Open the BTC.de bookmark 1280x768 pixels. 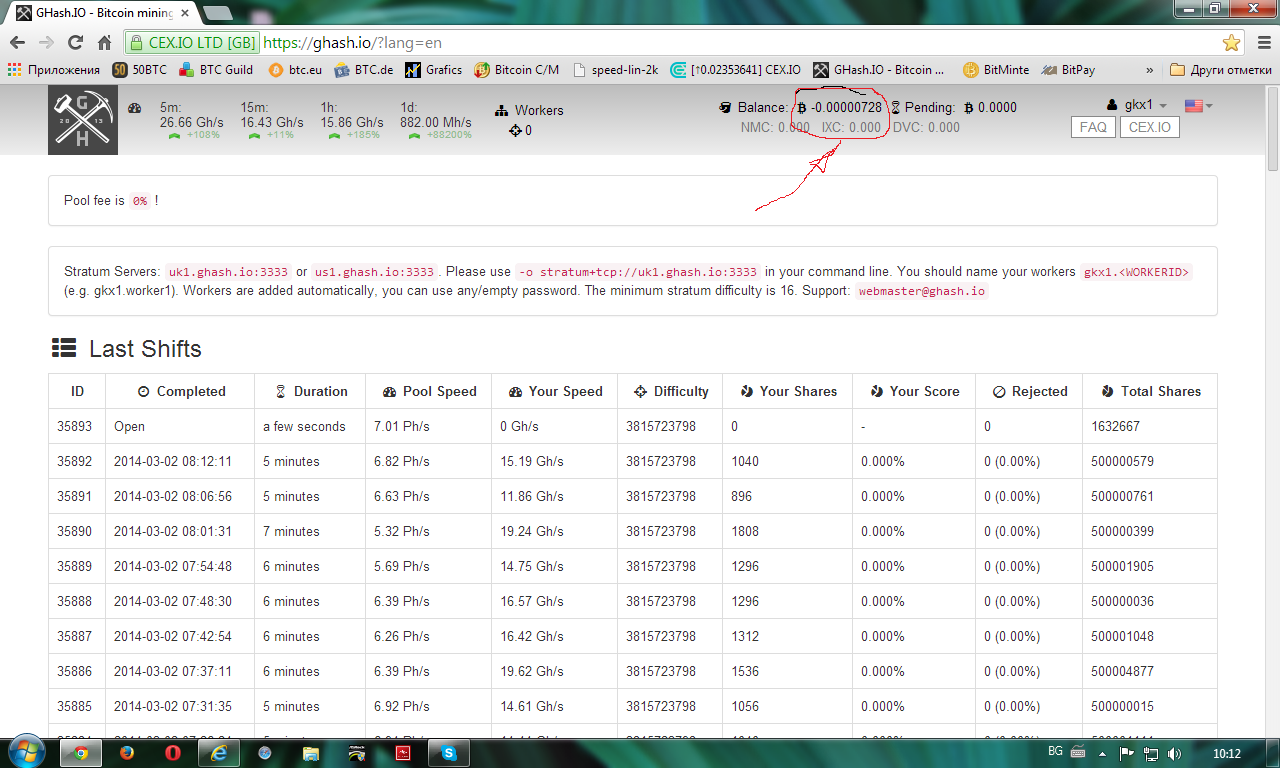coord(364,70)
